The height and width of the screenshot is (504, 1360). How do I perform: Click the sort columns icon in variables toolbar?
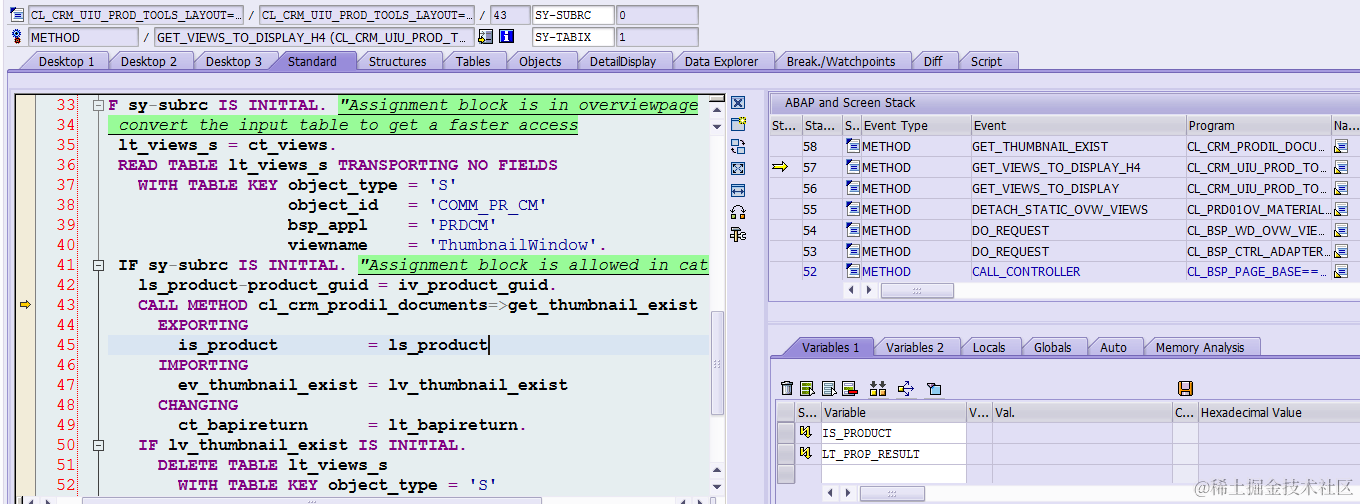[x=879, y=388]
